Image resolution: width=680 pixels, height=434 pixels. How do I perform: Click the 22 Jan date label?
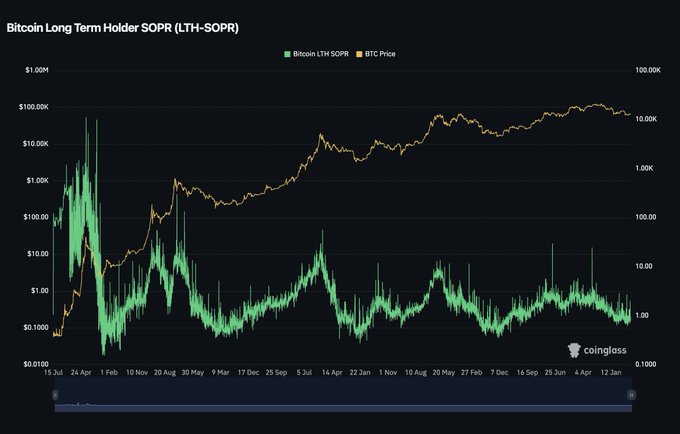click(360, 372)
